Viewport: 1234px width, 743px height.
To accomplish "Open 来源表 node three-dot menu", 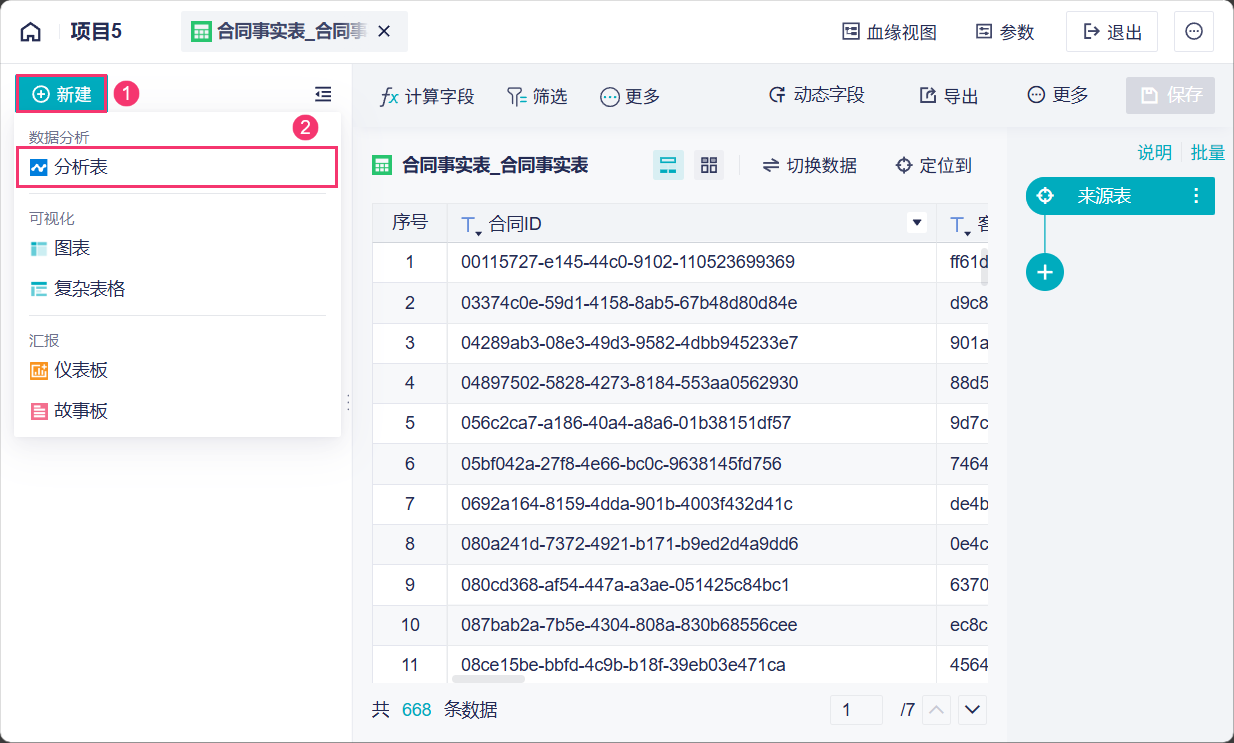I will point(1196,196).
